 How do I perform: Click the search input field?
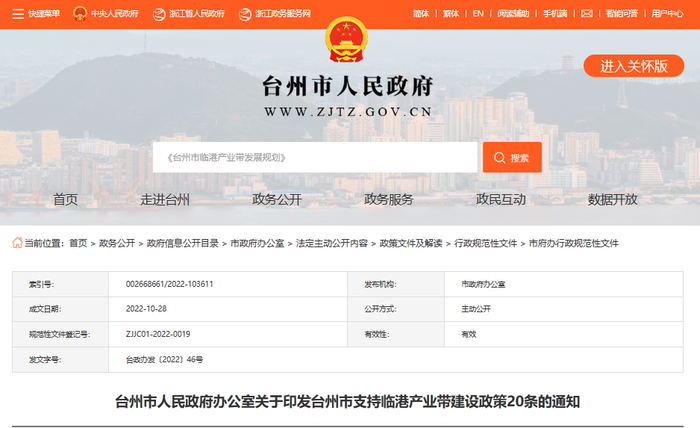click(x=315, y=157)
